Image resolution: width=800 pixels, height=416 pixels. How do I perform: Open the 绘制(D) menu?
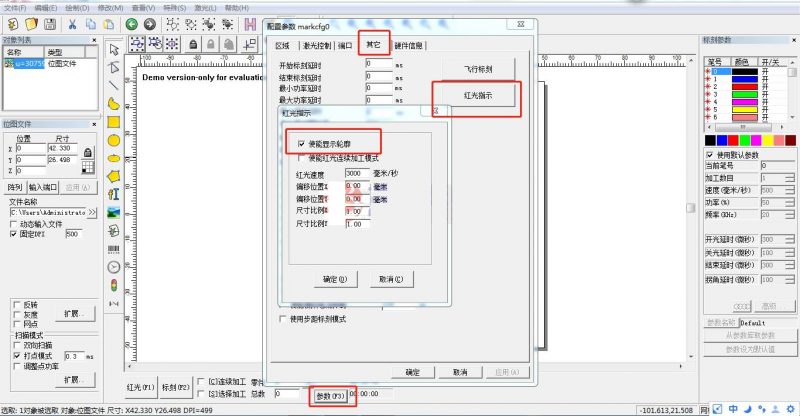click(x=77, y=8)
